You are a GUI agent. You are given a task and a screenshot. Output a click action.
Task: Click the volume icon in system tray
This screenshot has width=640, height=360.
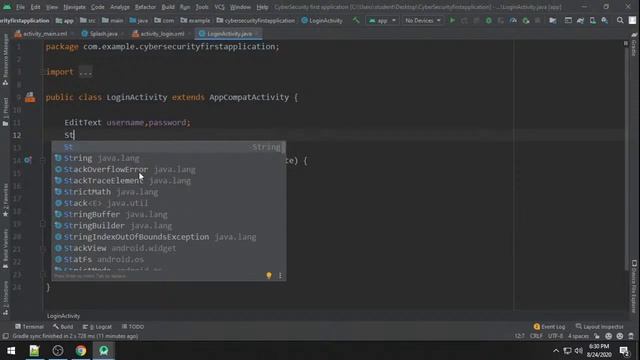tap(579, 351)
